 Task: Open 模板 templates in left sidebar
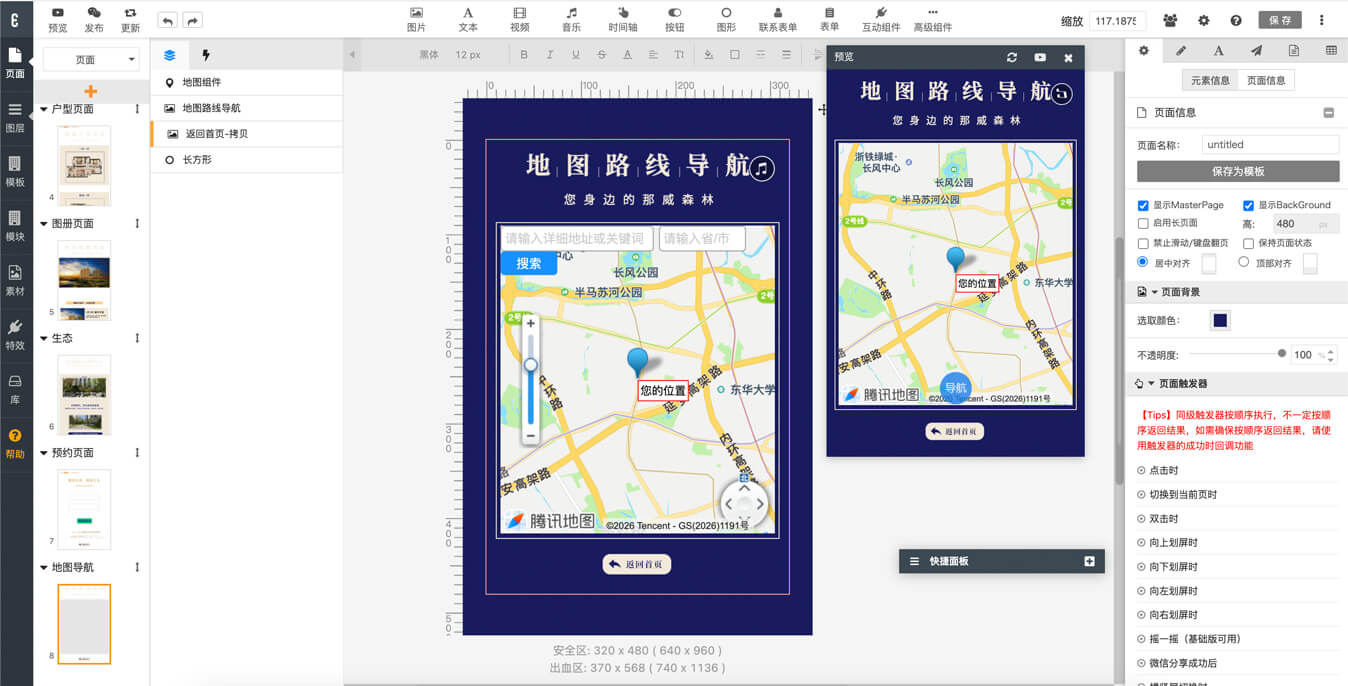[15, 171]
